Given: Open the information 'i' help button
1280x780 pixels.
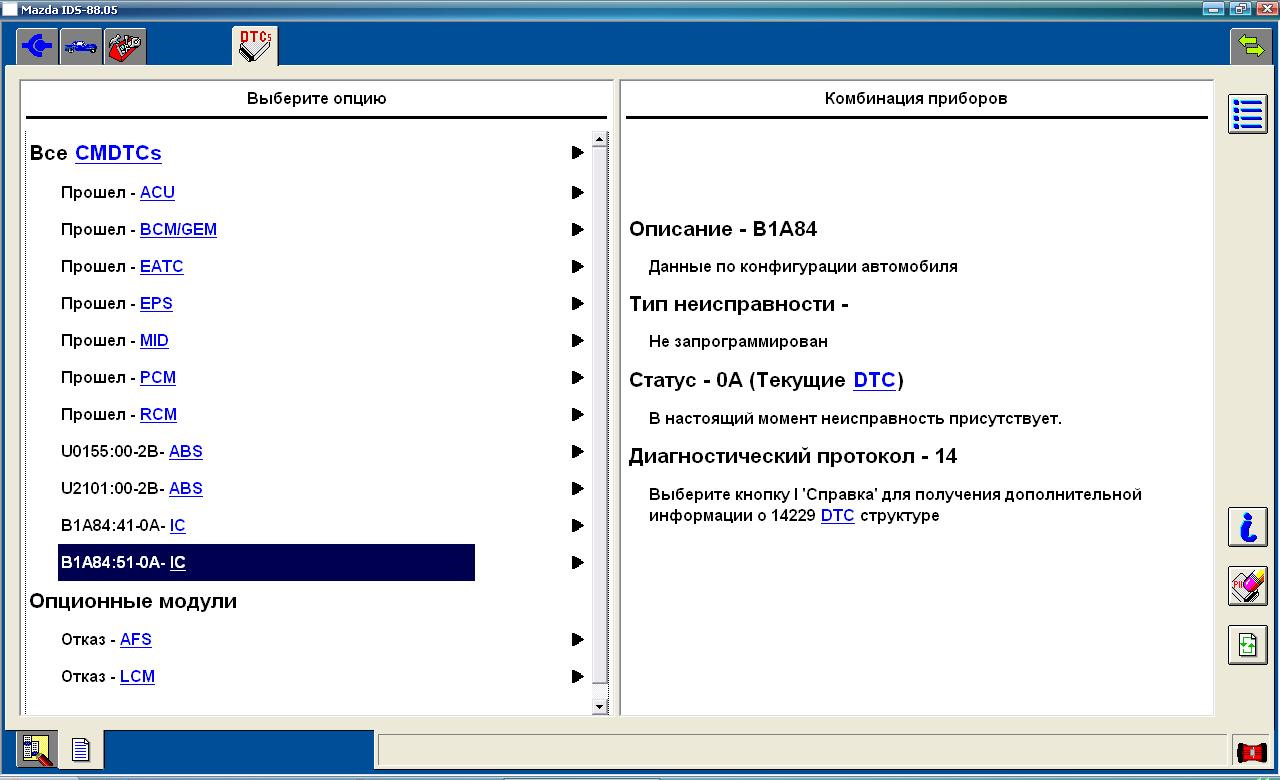Looking at the screenshot, I should (1247, 527).
